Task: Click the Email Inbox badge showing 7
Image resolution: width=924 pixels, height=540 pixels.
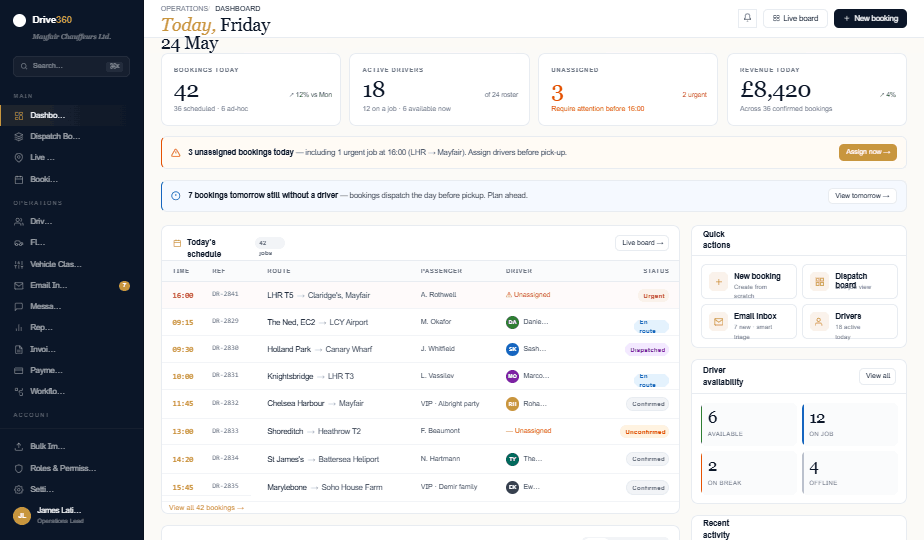Action: click(124, 286)
